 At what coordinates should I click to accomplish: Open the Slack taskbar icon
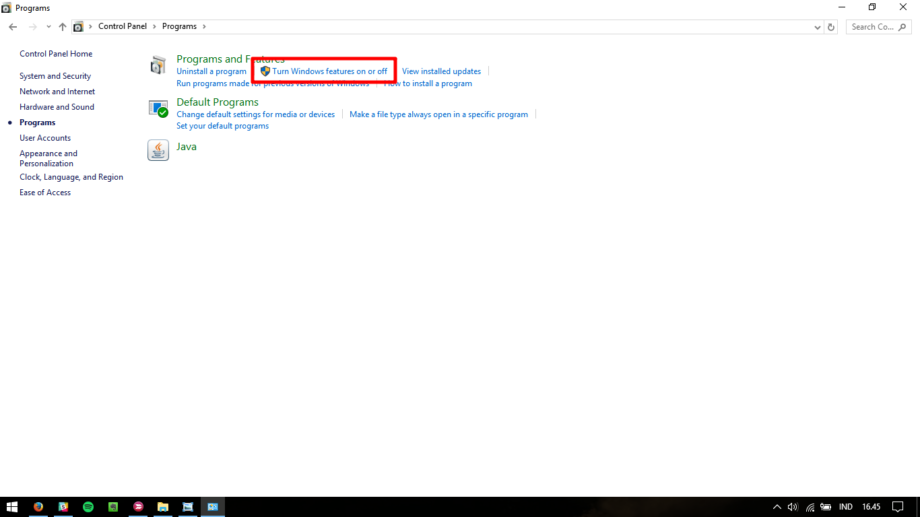[x=63, y=507]
